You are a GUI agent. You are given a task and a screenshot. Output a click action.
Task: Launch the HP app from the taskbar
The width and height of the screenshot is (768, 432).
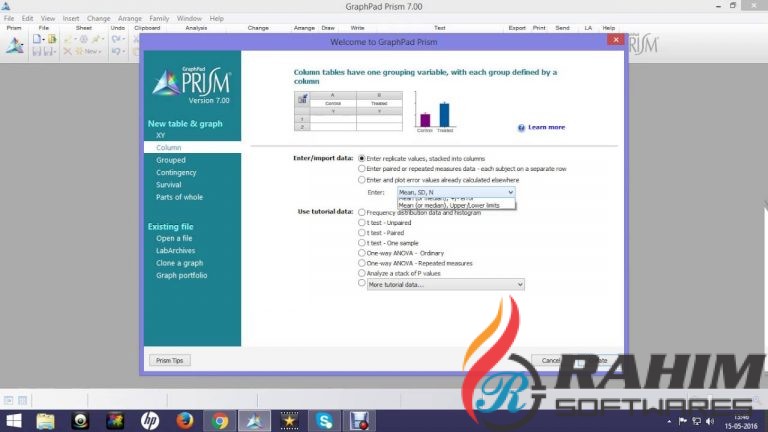150,421
